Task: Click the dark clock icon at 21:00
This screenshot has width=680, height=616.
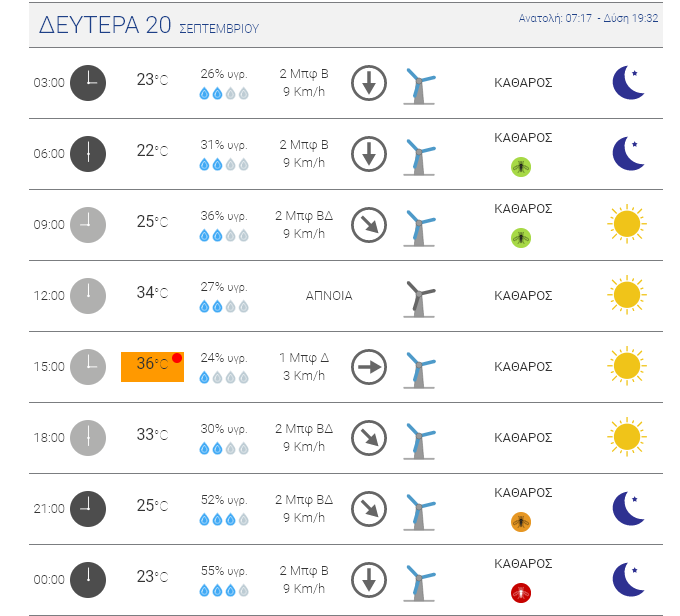Action: pyautogui.click(x=88, y=509)
